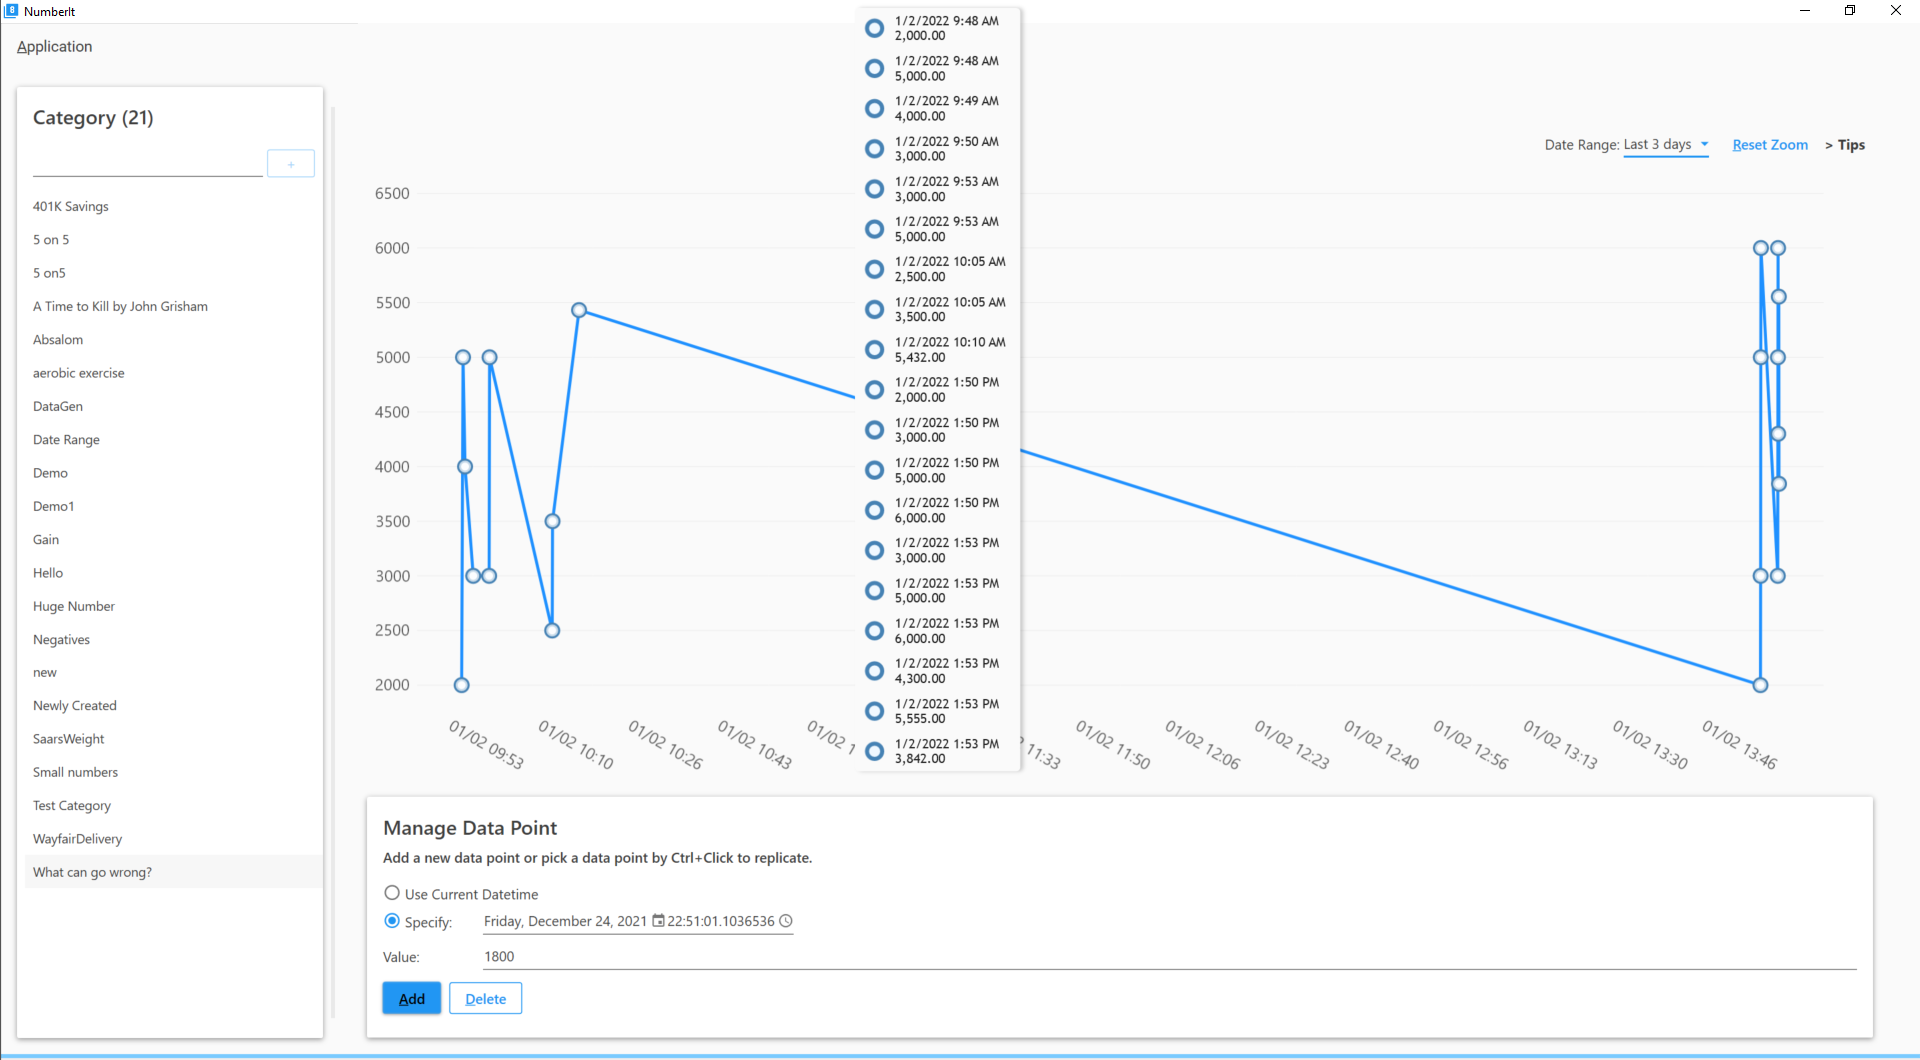The width and height of the screenshot is (1920, 1060).
Task: Select the 3500 data point on the chart
Action: click(552, 521)
